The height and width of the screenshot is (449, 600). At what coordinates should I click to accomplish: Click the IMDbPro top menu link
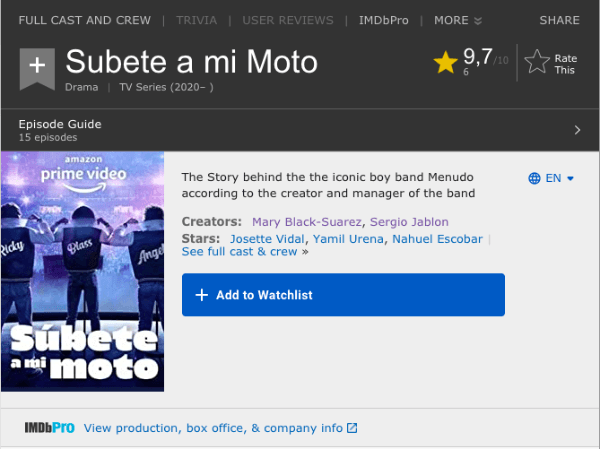click(384, 20)
